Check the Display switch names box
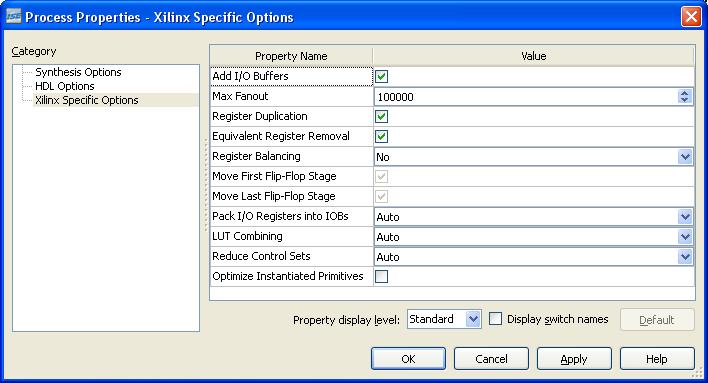The image size is (708, 383). click(x=495, y=319)
